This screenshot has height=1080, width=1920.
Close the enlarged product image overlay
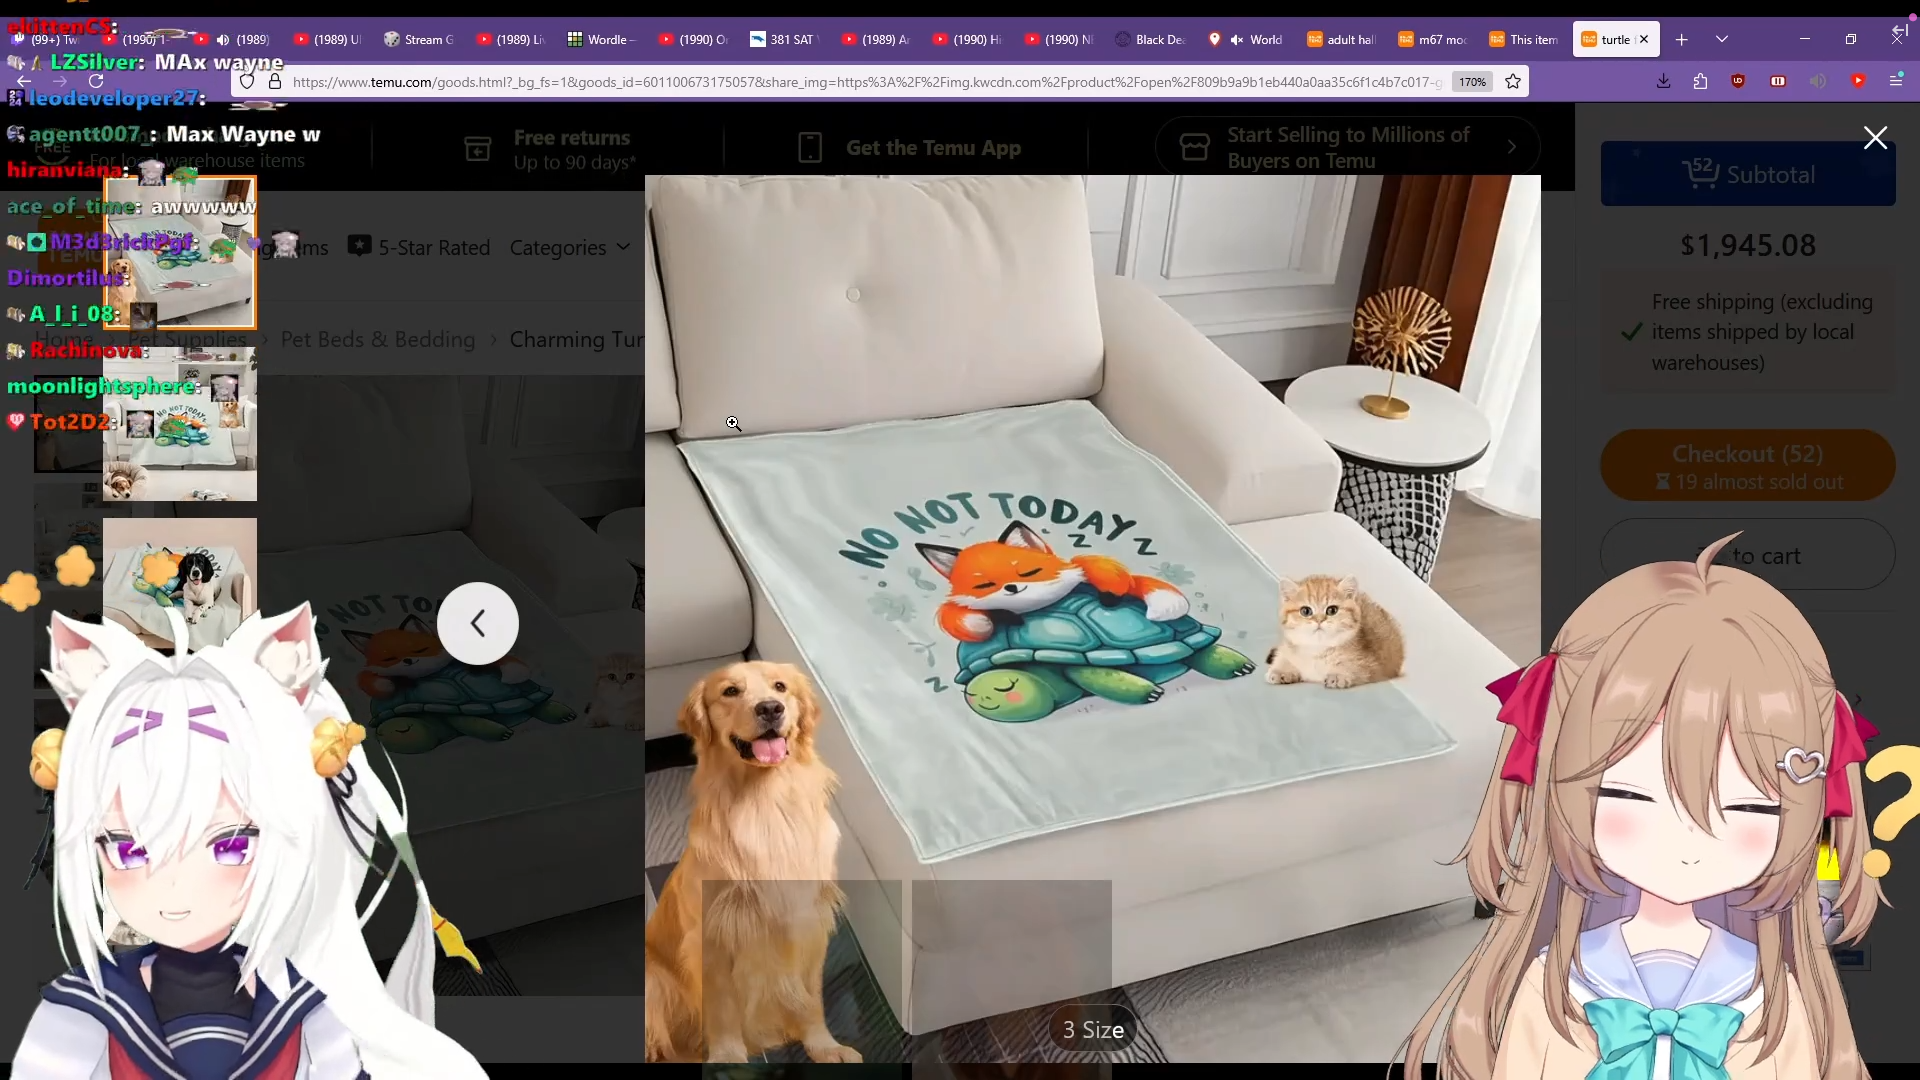(1875, 138)
